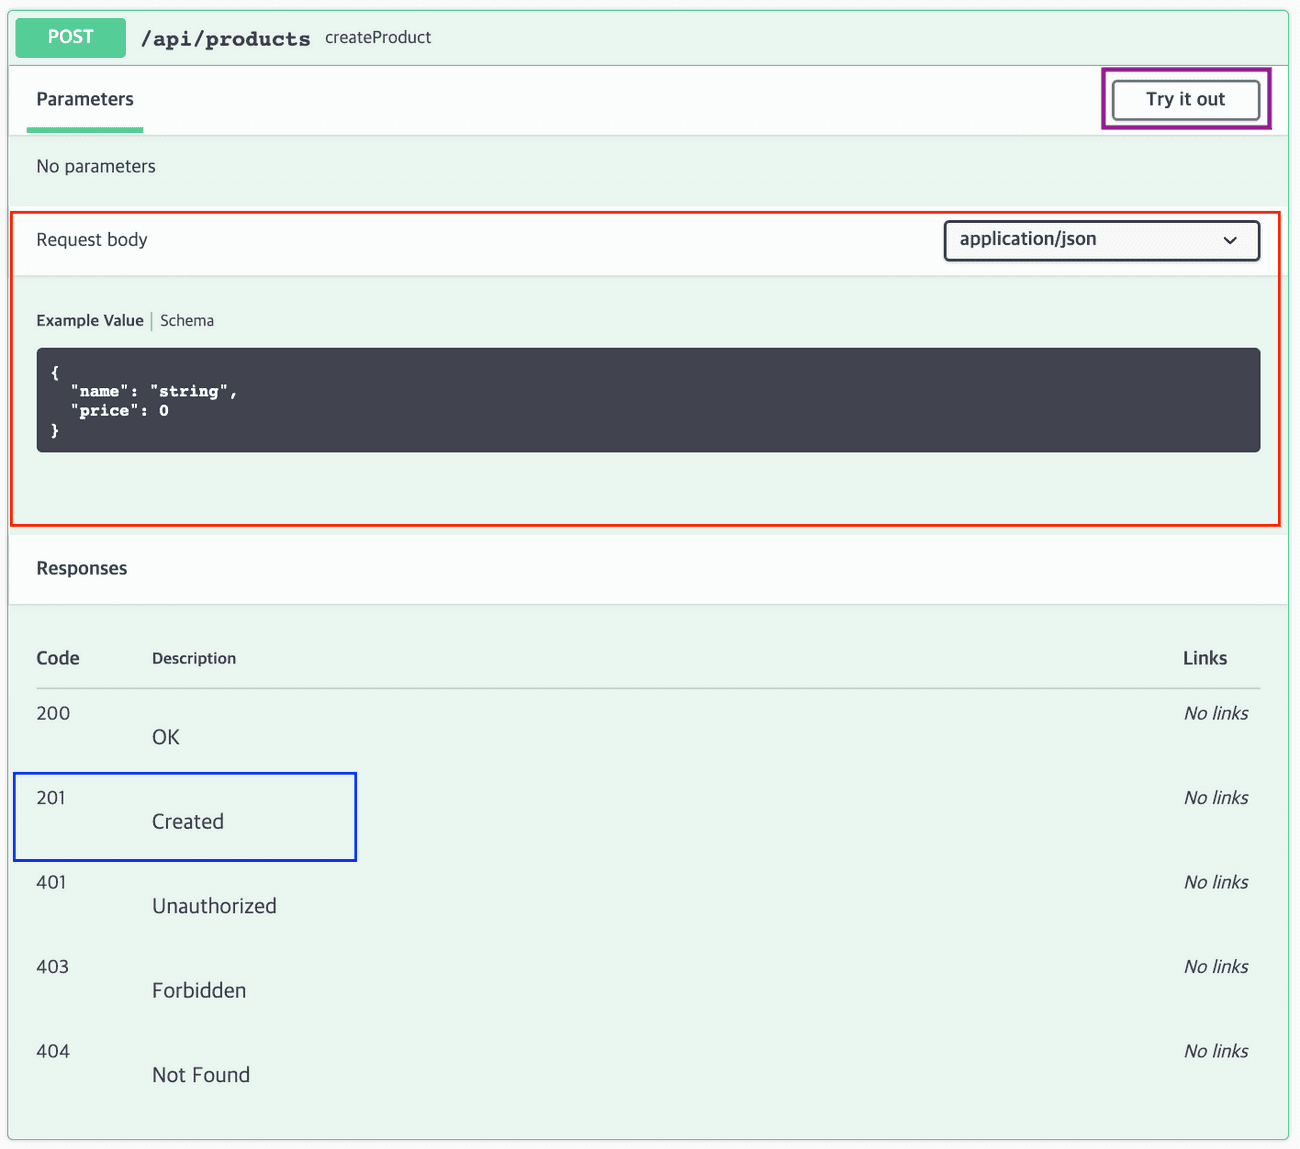This screenshot has width=1300, height=1149.
Task: Click the Request body label
Action: 92,240
